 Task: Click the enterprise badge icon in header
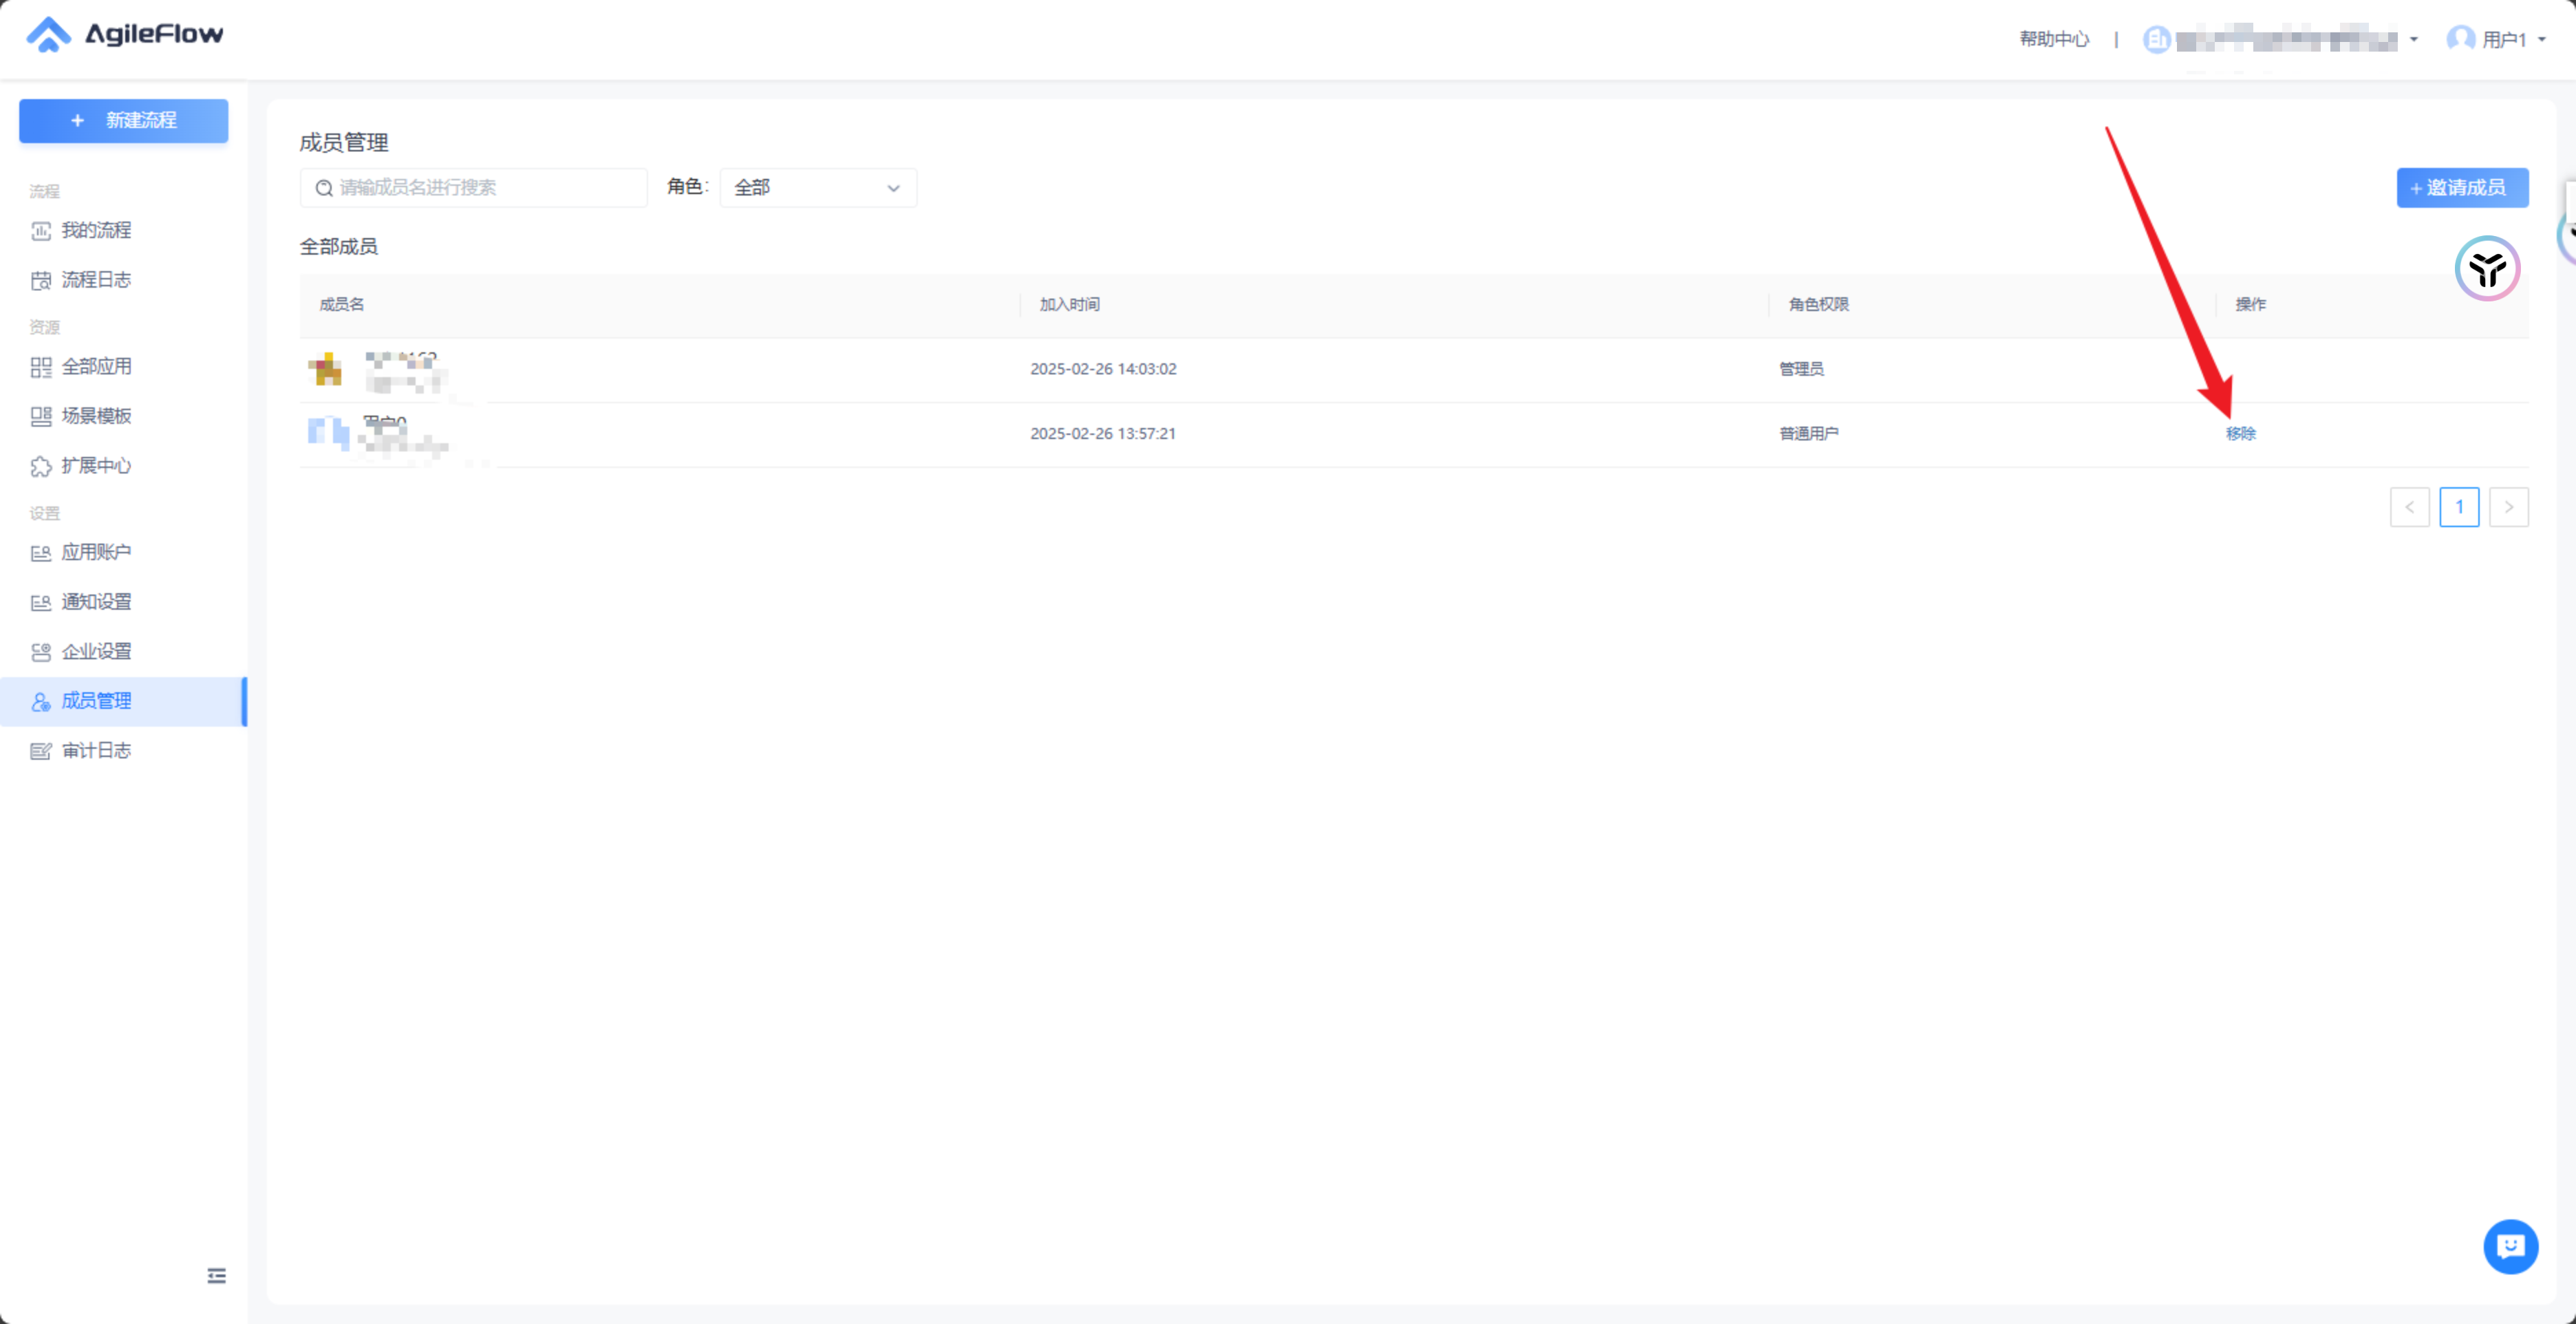pos(2156,40)
